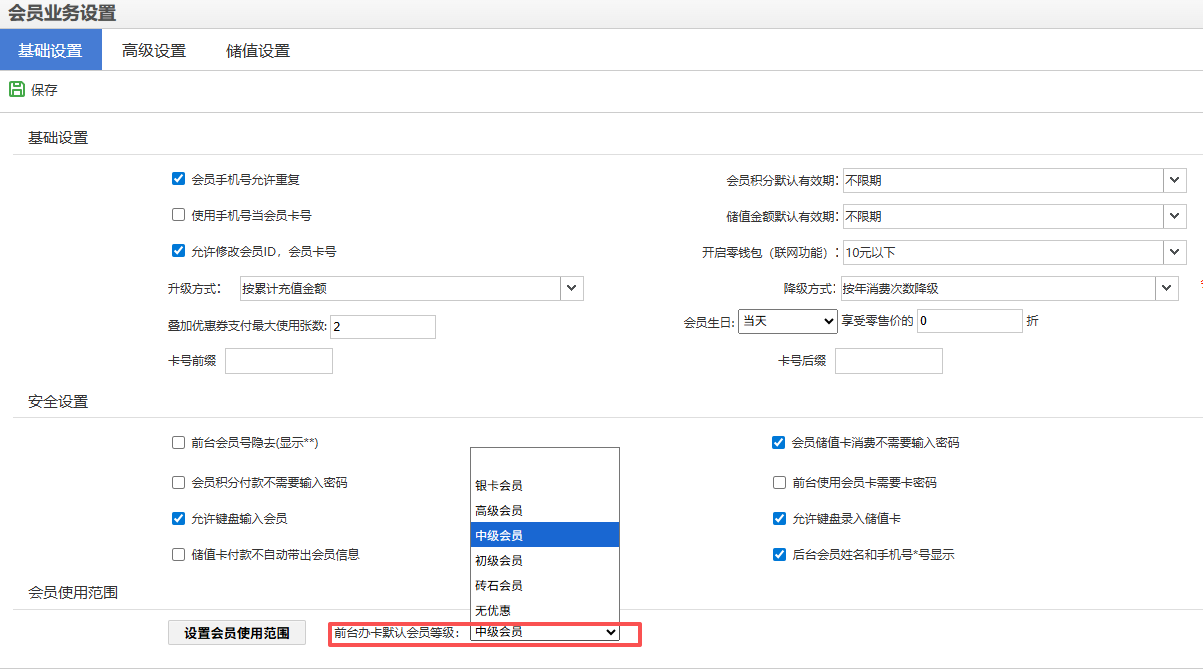Image resolution: width=1203 pixels, height=670 pixels.
Task: Open the 储值设置 tab
Action: (x=258, y=50)
